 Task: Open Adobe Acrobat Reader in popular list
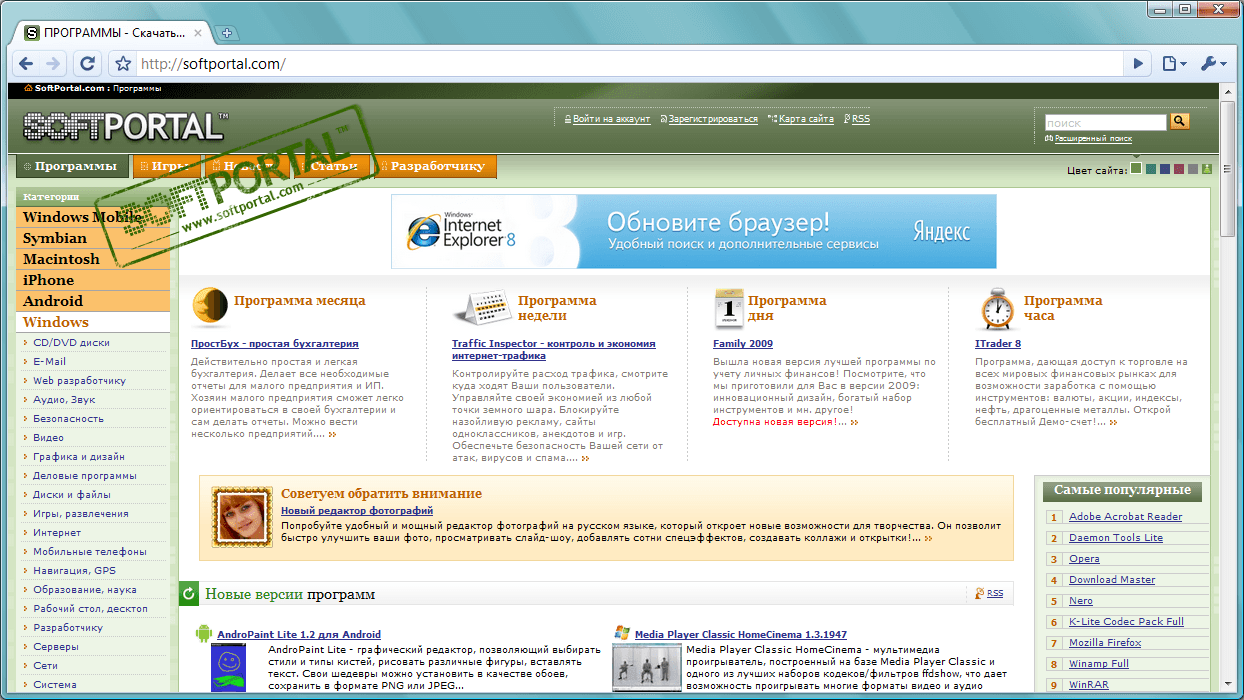pyautogui.click(x=1125, y=517)
